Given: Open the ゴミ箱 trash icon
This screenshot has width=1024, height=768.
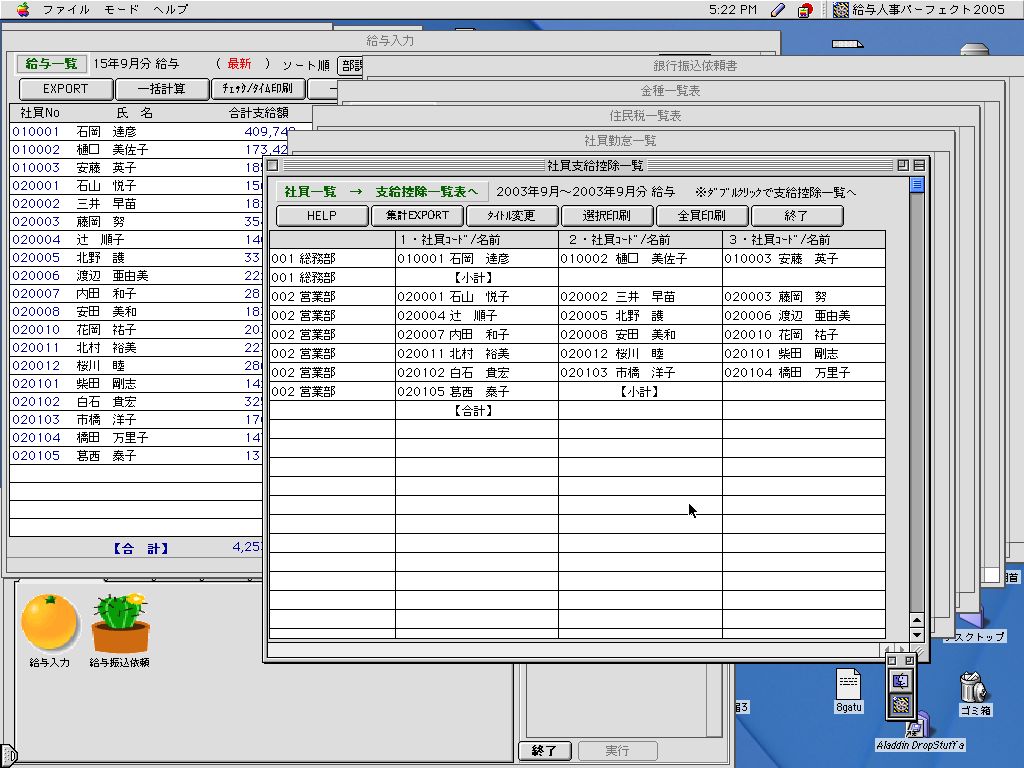Looking at the screenshot, I should (972, 688).
